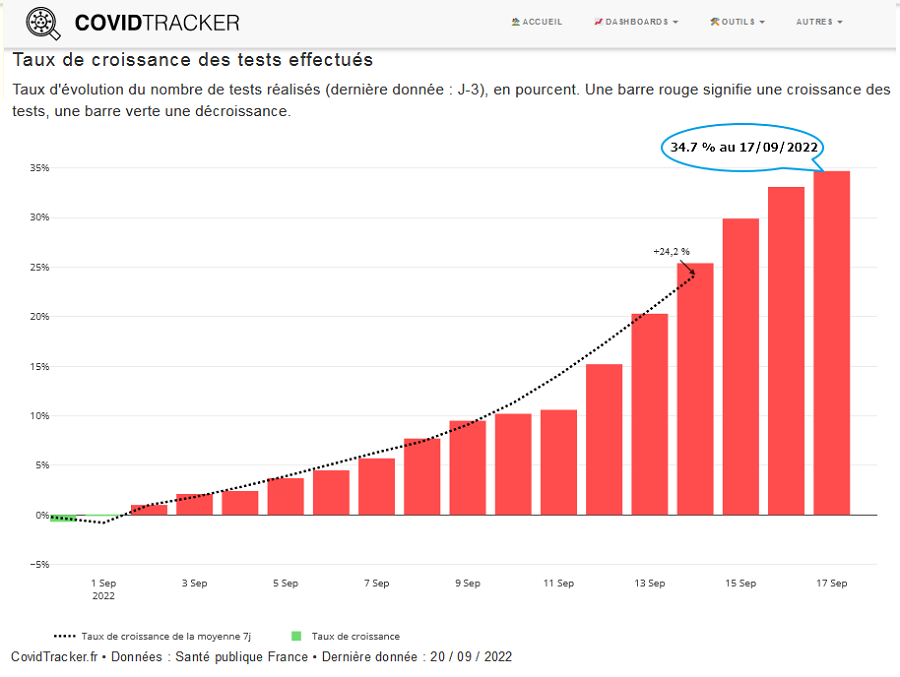The height and width of the screenshot is (677, 900).
Task: Select the Autres menu label
Action: [813, 22]
